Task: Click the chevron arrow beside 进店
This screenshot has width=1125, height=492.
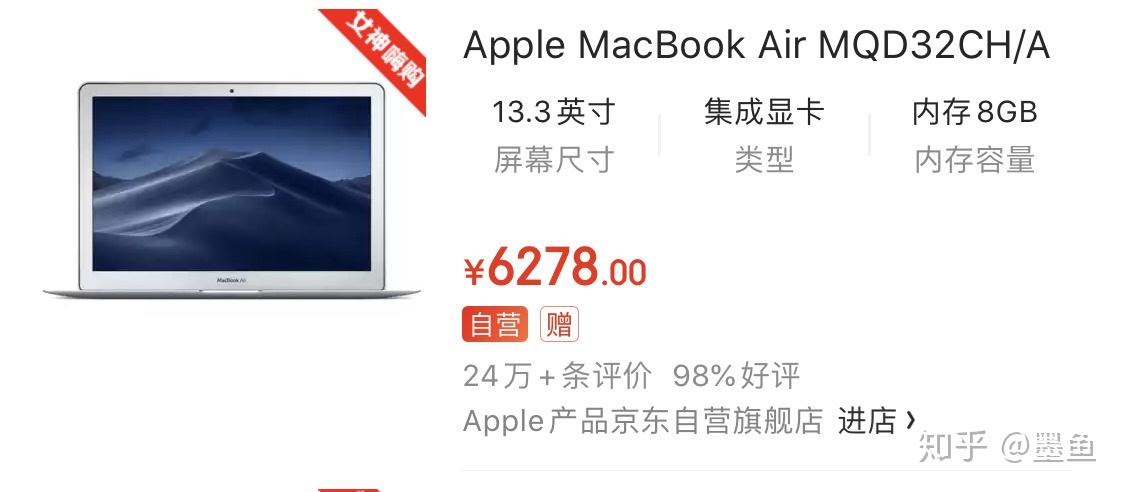Action: point(910,419)
